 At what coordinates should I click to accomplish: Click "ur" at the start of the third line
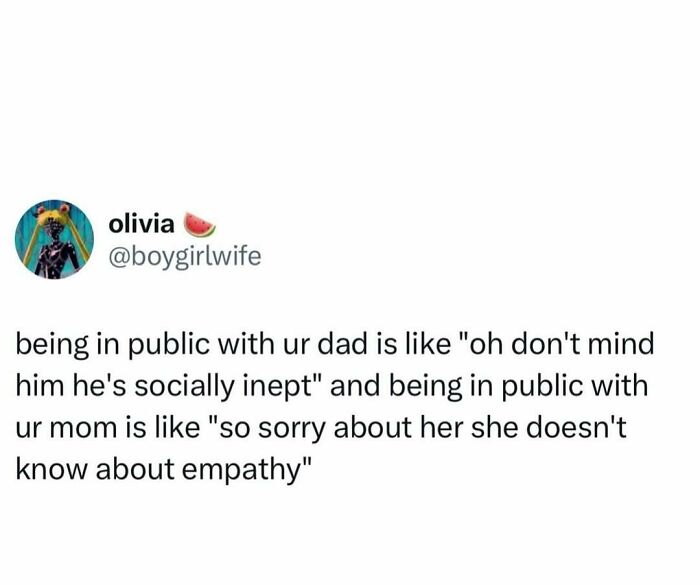(x=27, y=430)
